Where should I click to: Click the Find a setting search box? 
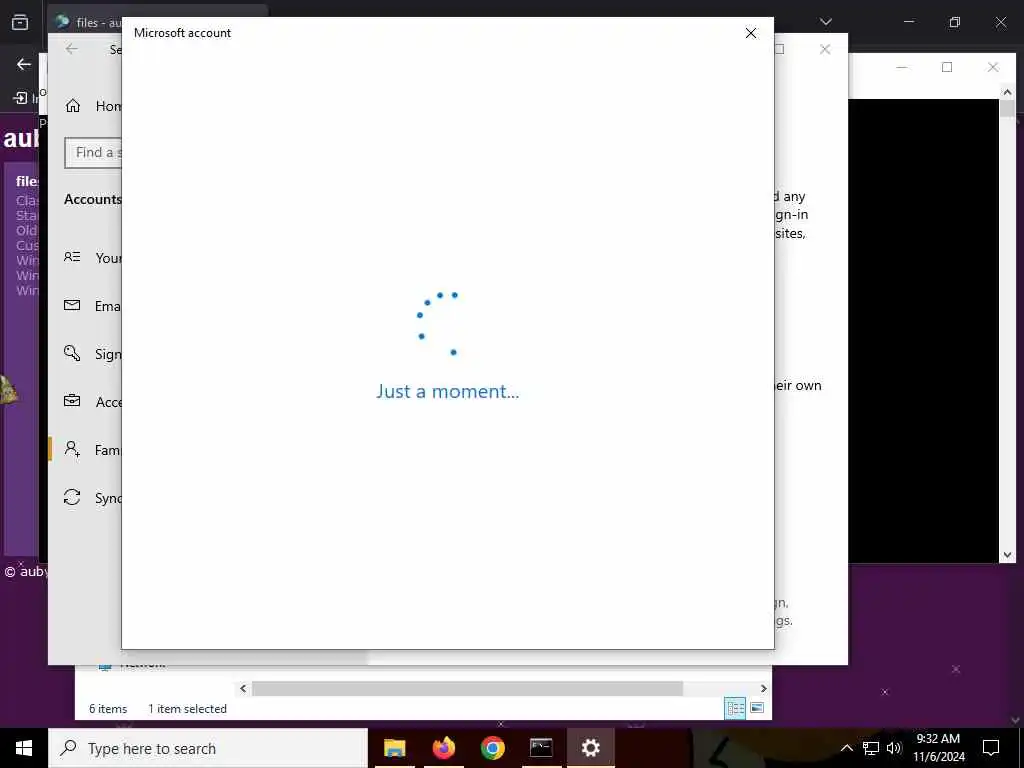(93, 153)
